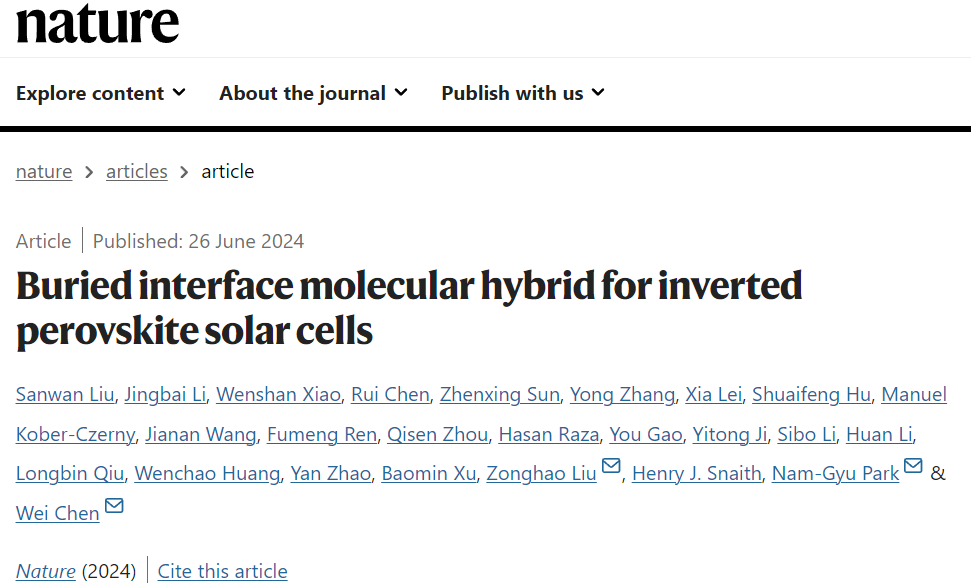Viewport: 971px width, 586px height.
Task: Open the Nature journal citation link
Action: 46,571
